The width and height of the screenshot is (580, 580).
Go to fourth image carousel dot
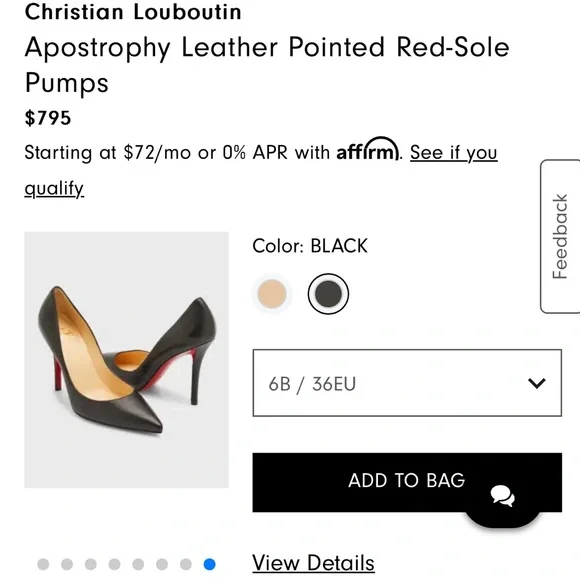tap(114, 564)
